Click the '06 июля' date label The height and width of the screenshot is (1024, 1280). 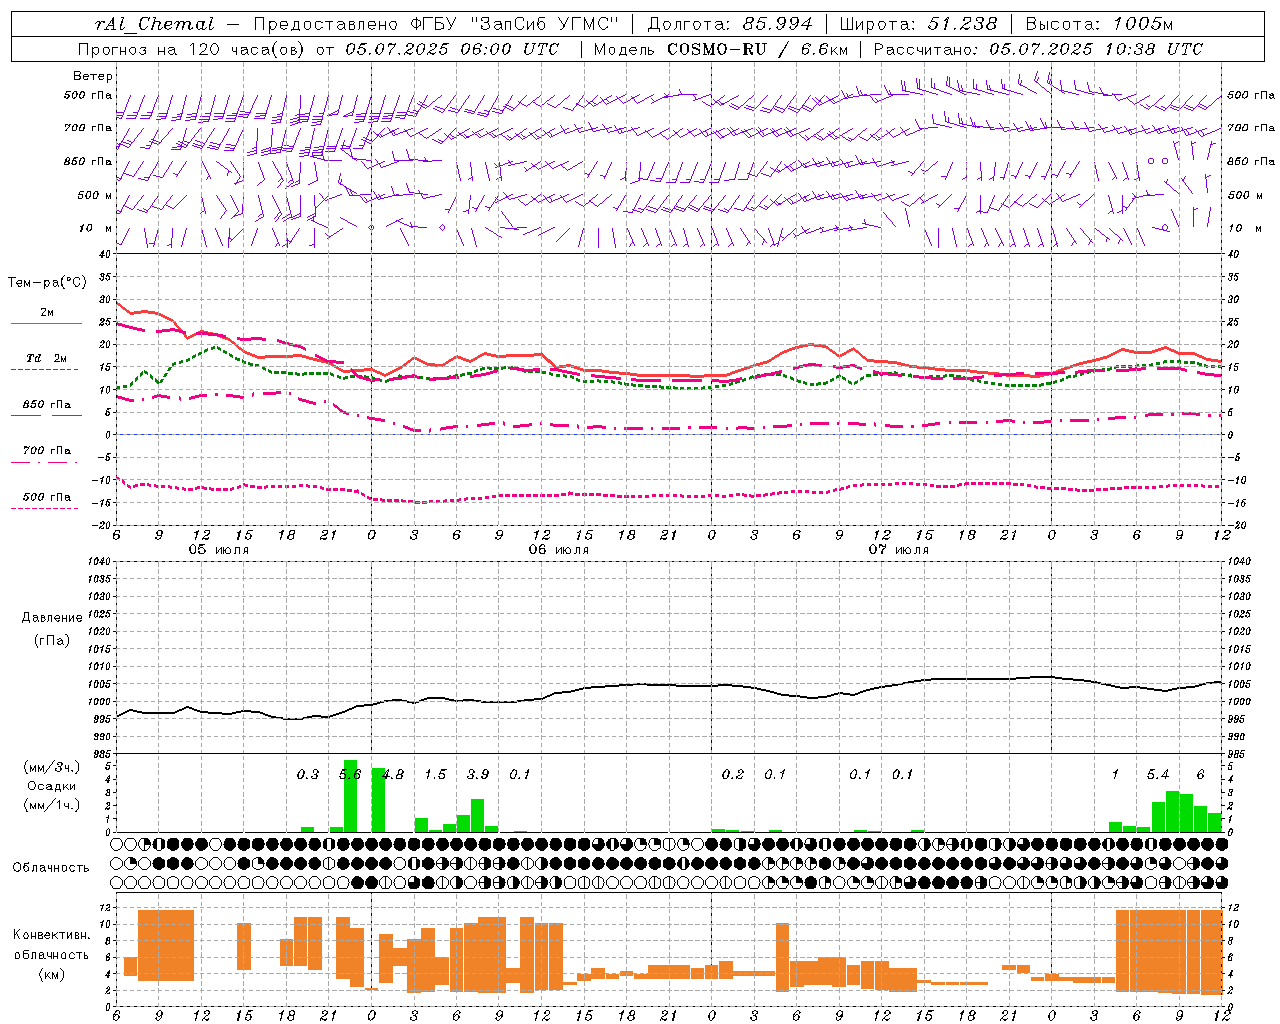[559, 550]
